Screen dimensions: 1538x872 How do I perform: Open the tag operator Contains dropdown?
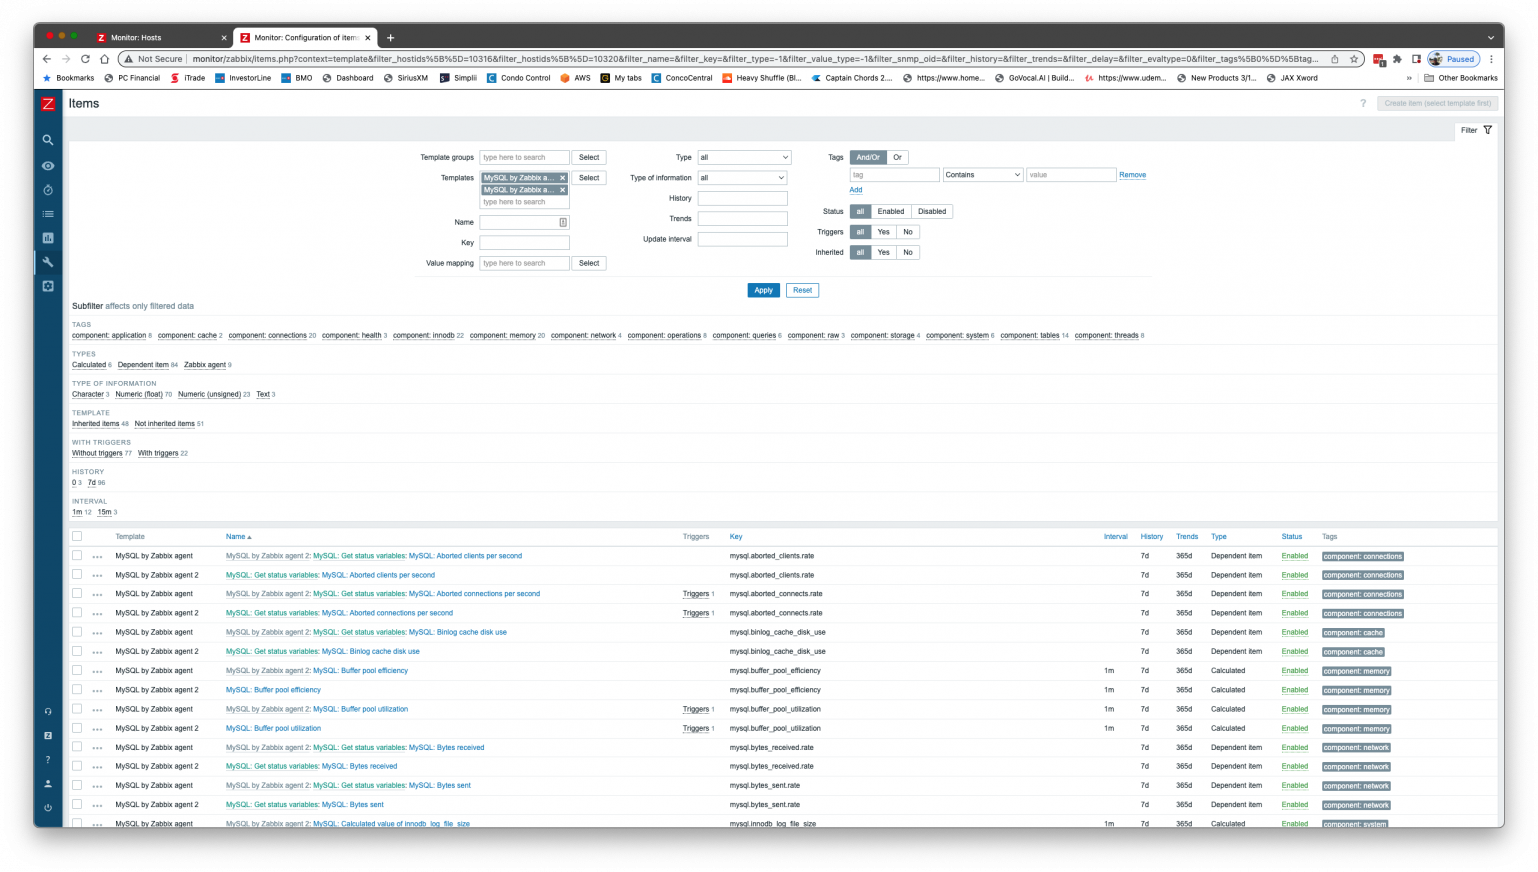point(983,175)
